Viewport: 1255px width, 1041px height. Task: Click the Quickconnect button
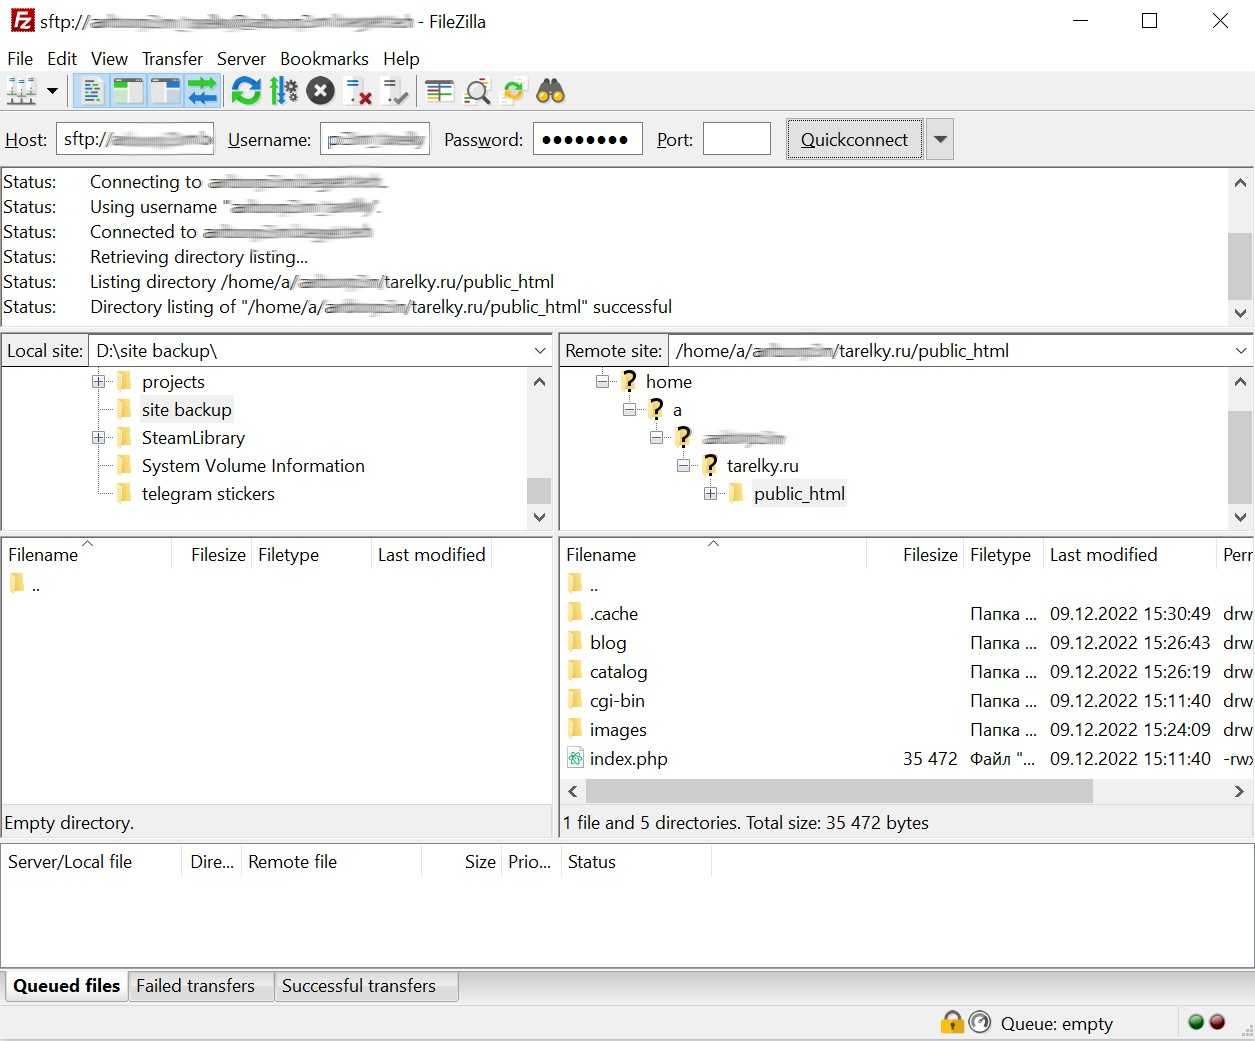854,140
